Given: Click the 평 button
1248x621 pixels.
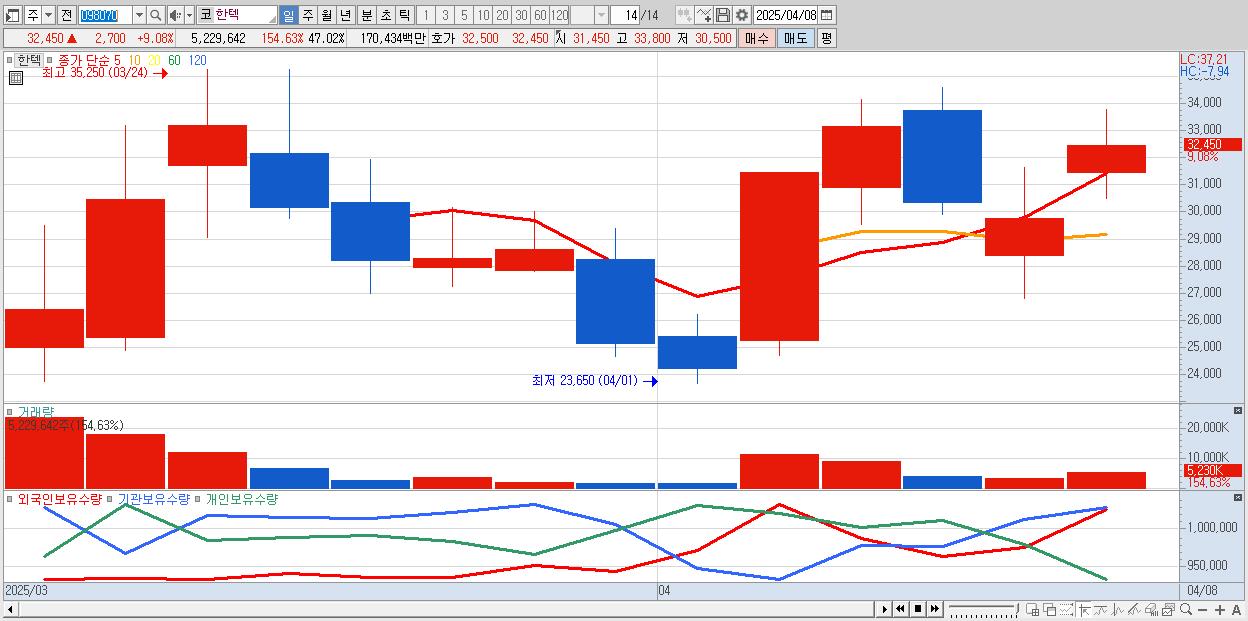Looking at the screenshot, I should pyautogui.click(x=826, y=38).
